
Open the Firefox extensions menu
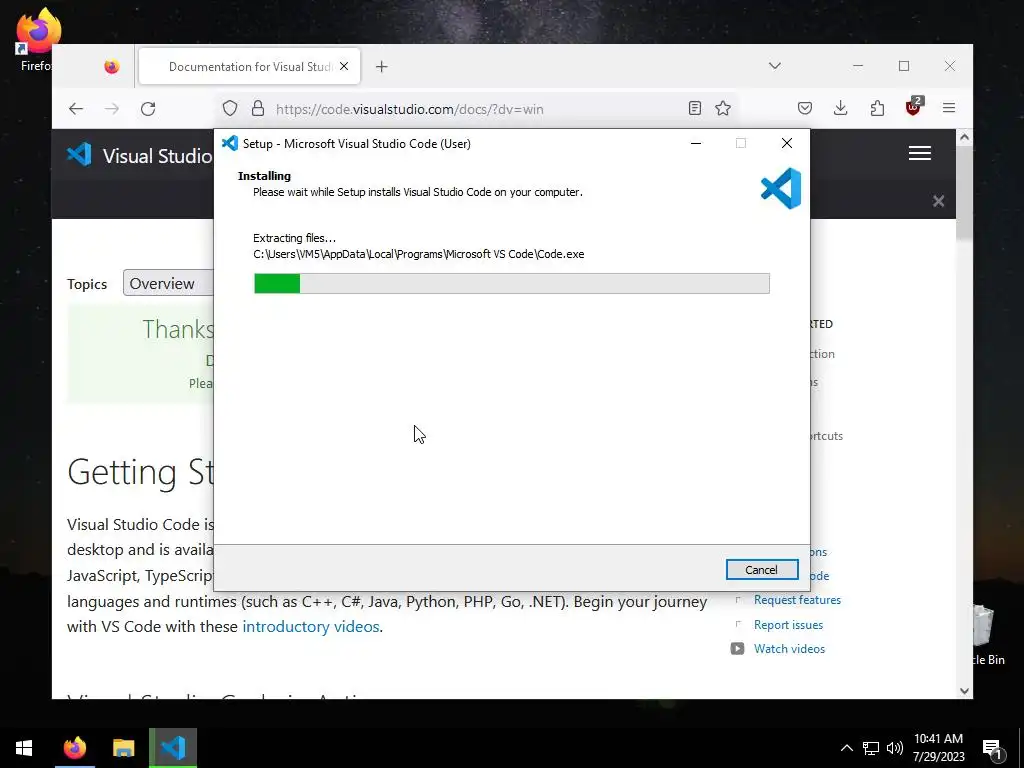point(877,108)
